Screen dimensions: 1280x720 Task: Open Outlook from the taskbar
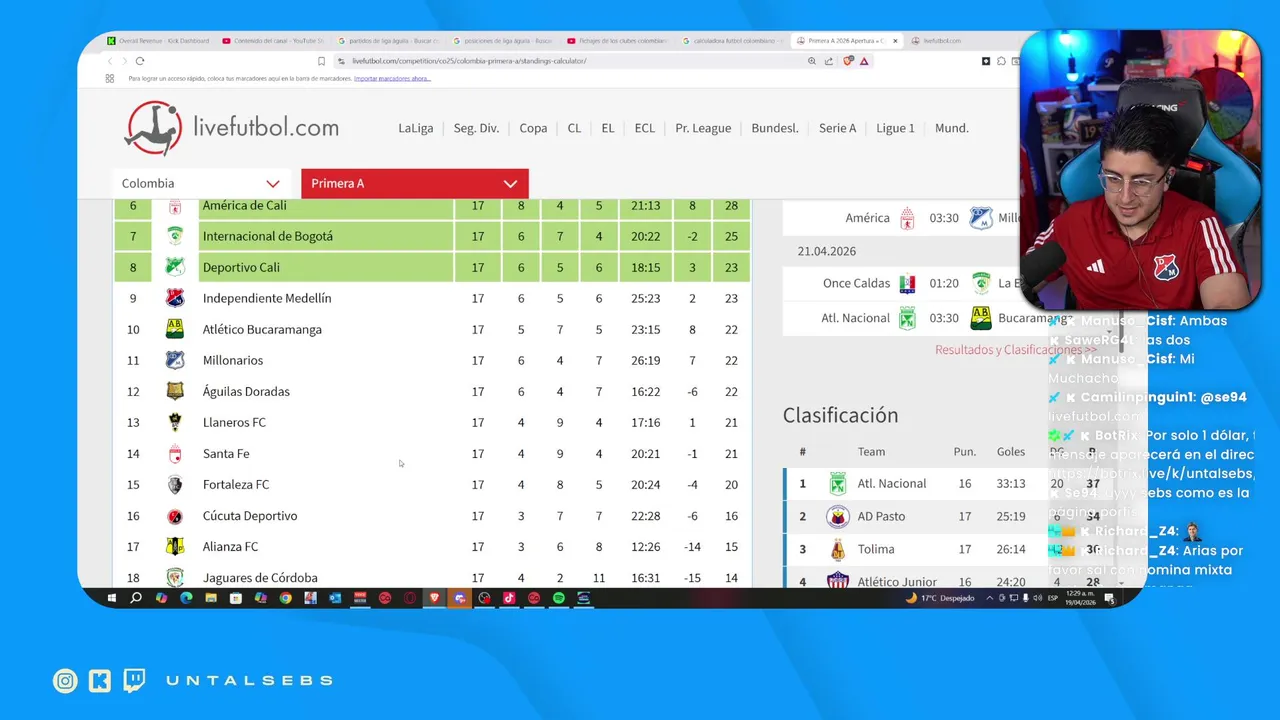tap(335, 598)
